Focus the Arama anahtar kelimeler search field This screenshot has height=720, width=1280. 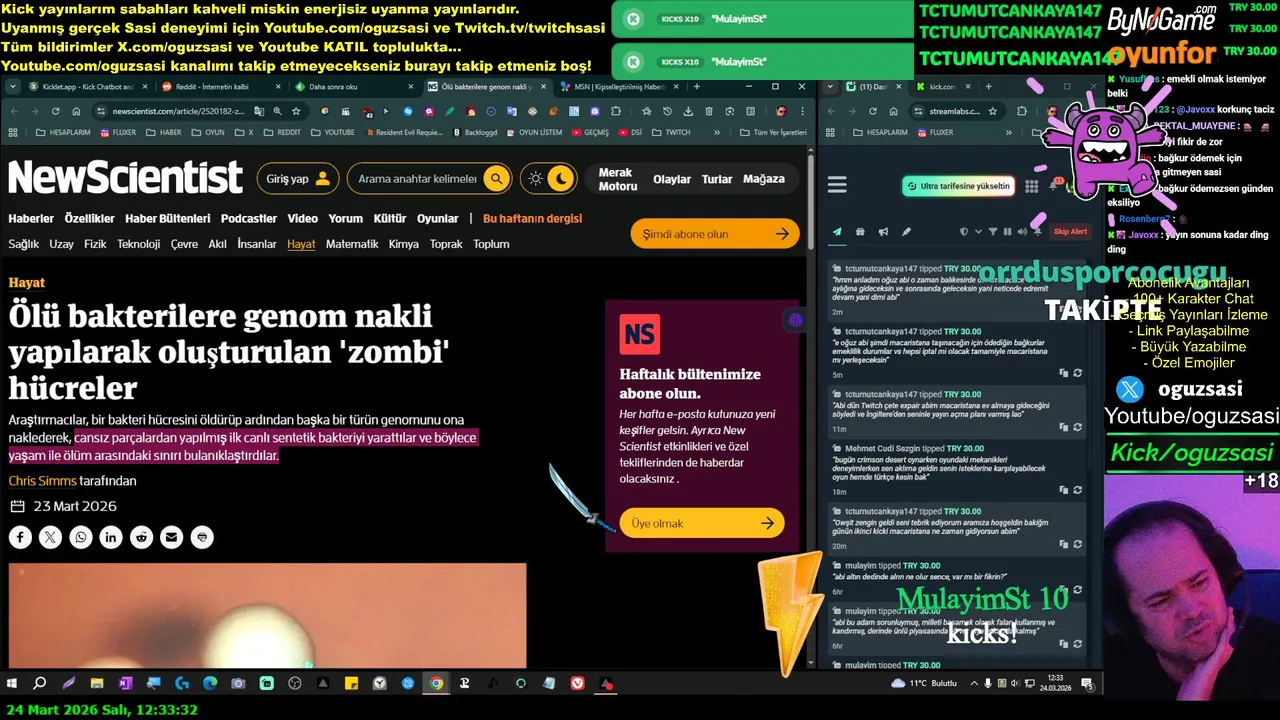coord(417,179)
